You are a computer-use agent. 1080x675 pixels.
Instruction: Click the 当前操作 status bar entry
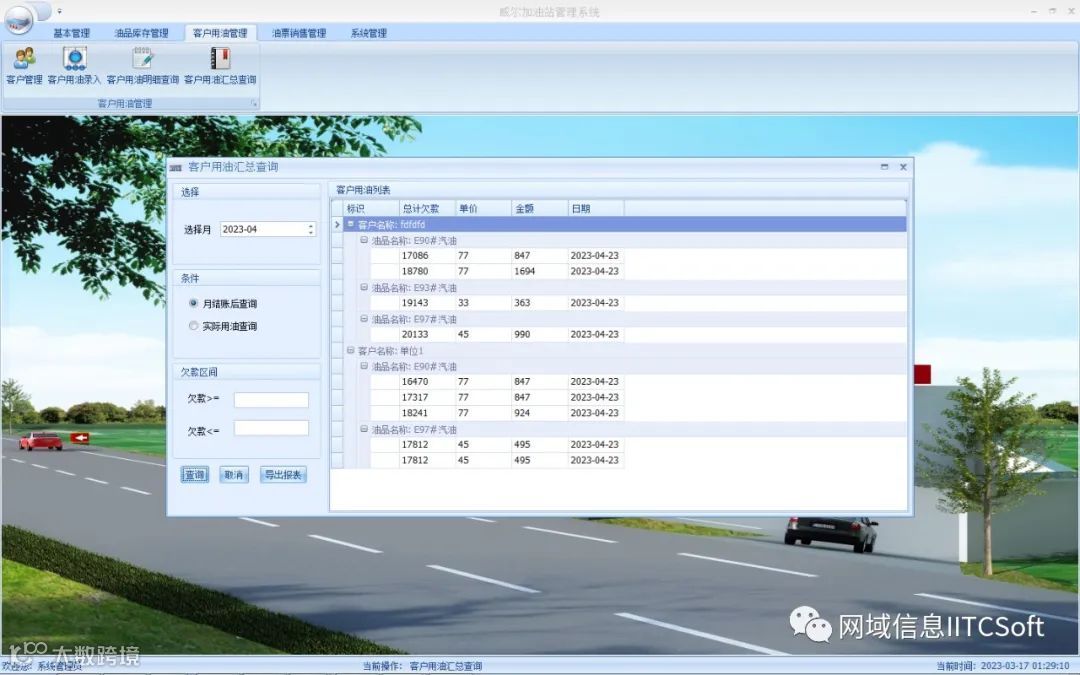point(422,666)
